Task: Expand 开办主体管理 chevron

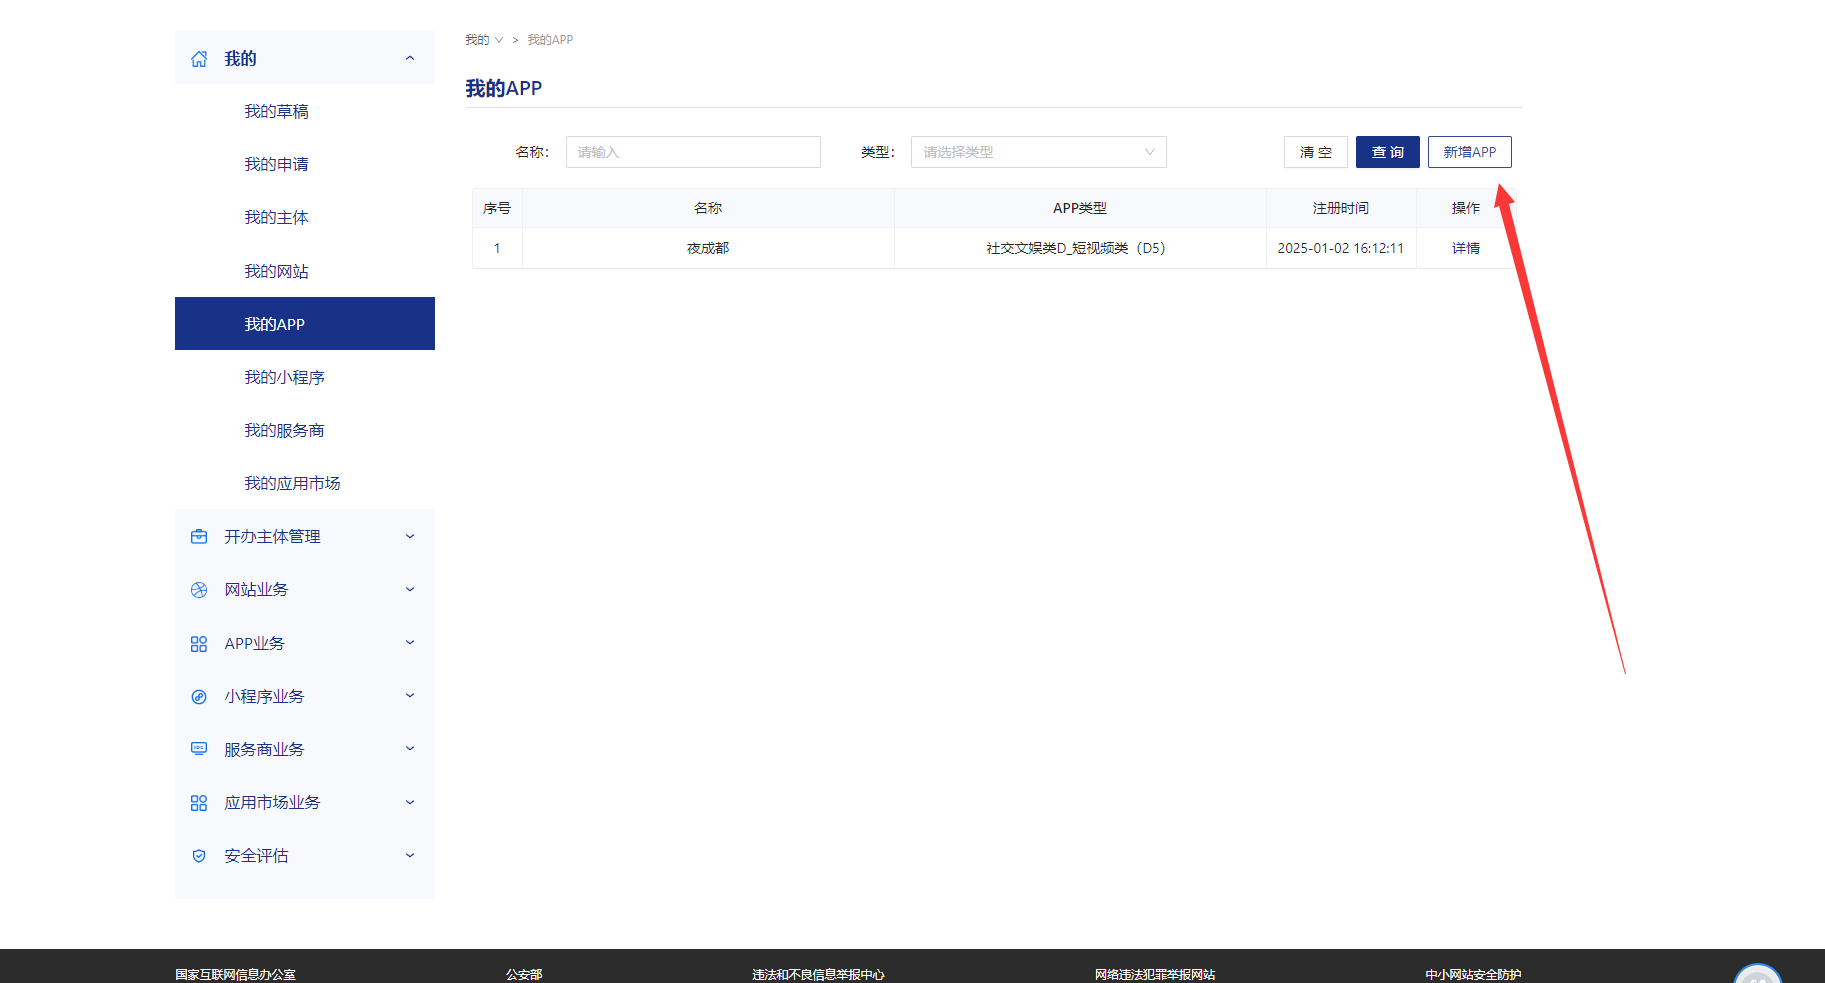Action: pos(410,537)
